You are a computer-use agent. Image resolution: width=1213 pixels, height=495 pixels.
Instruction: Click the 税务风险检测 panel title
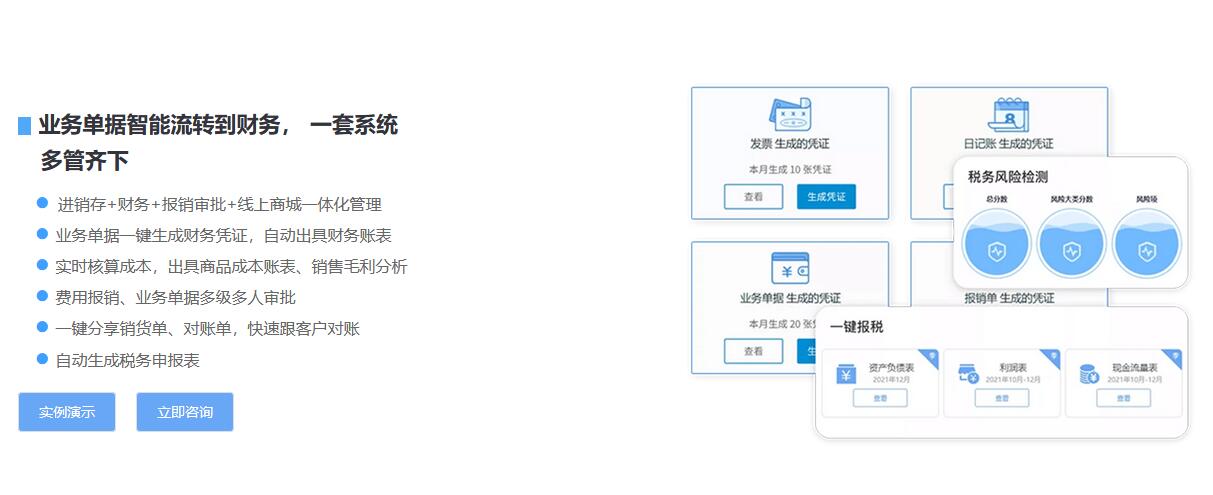pos(1007,177)
